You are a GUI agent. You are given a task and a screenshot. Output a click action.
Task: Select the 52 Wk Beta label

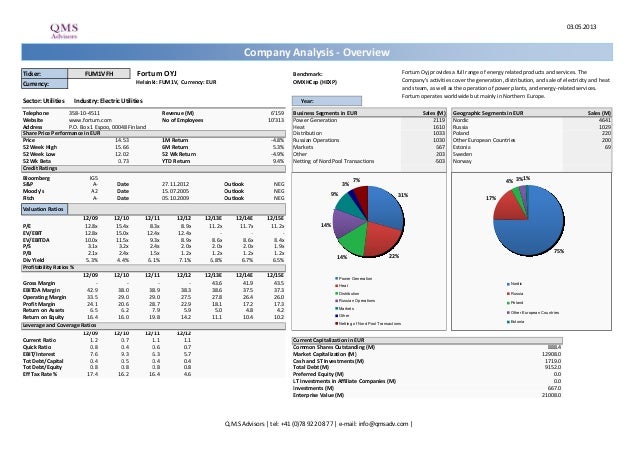[37, 161]
